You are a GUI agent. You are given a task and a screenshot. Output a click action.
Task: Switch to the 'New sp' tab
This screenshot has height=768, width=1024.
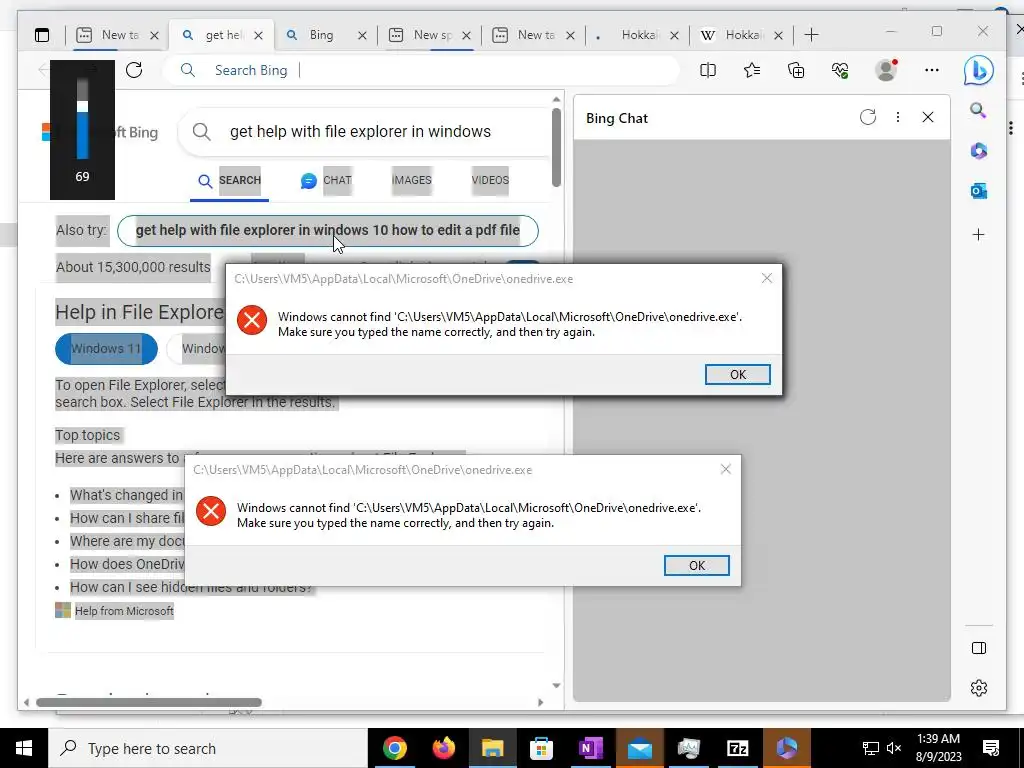[430, 35]
